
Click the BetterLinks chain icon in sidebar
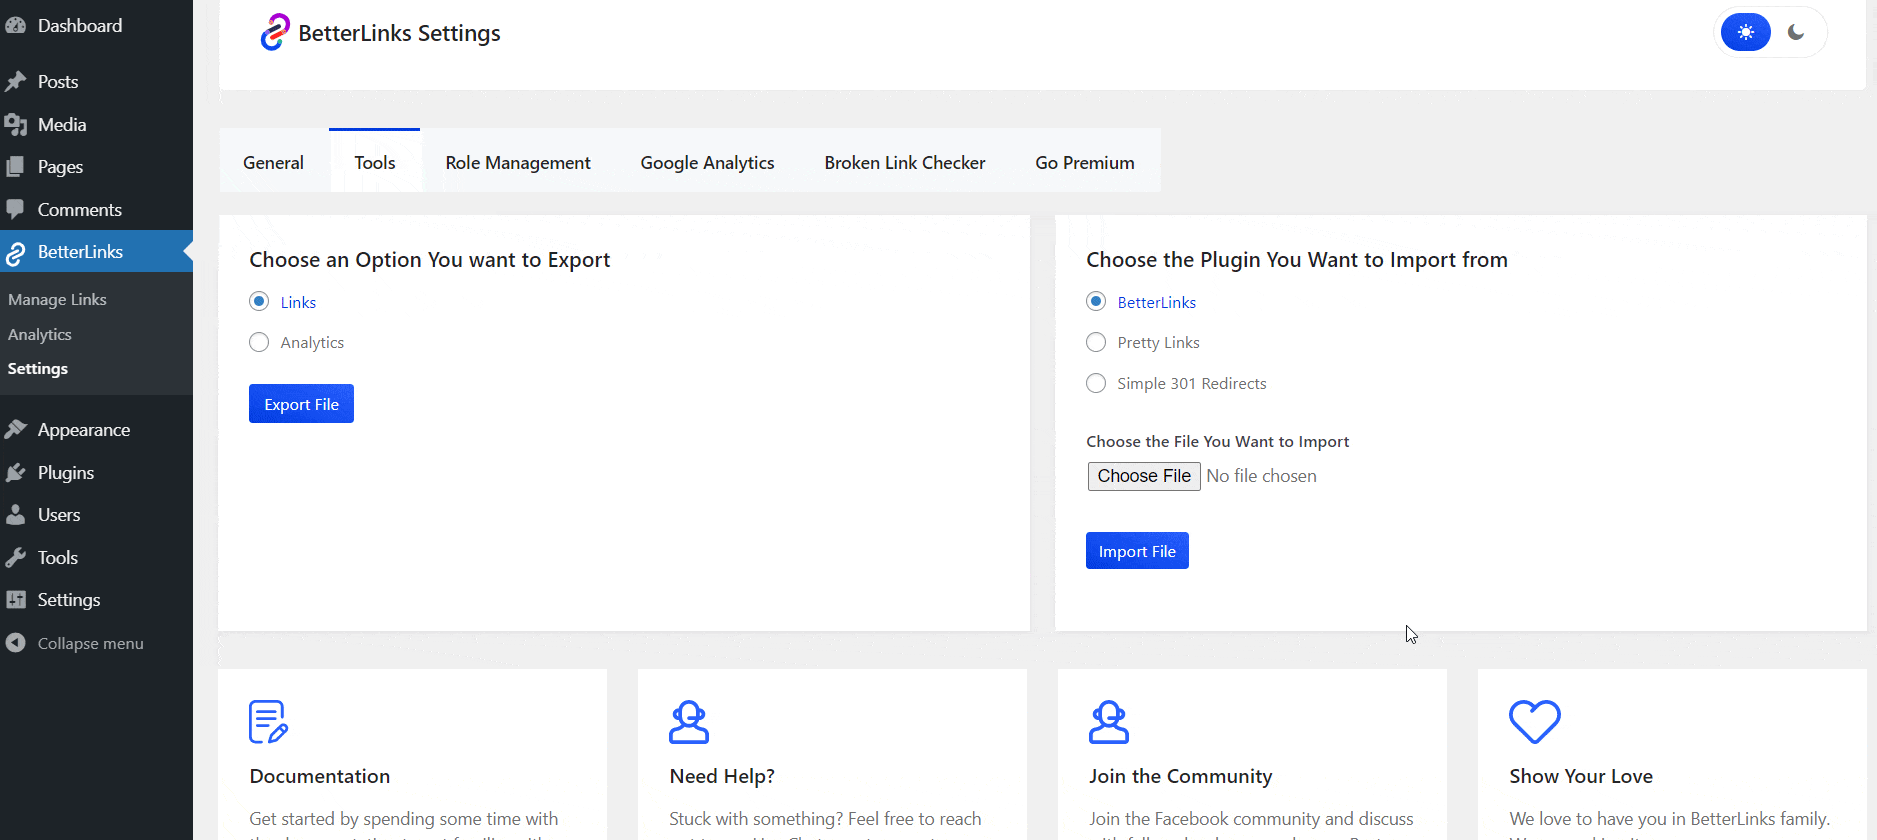[15, 253]
